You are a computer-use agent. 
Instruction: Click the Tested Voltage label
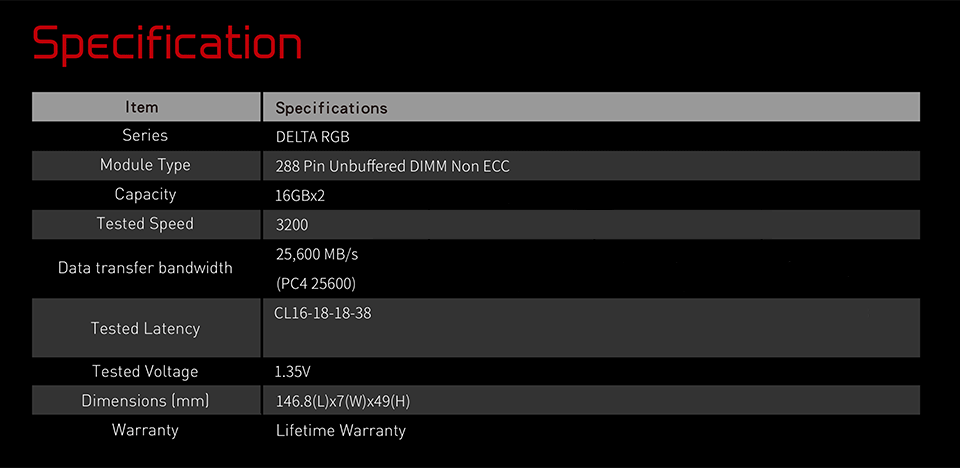(x=145, y=371)
